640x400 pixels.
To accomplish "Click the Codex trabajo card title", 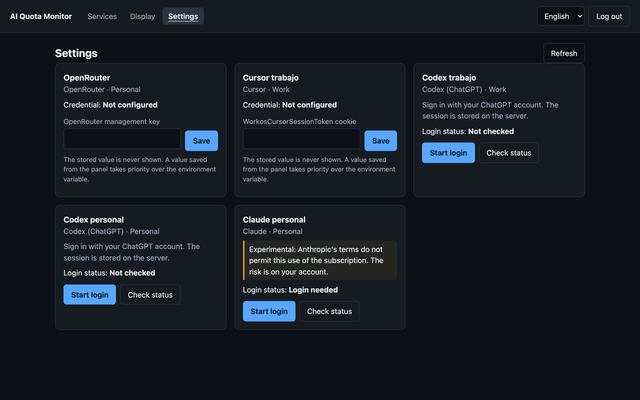I will coord(449,78).
